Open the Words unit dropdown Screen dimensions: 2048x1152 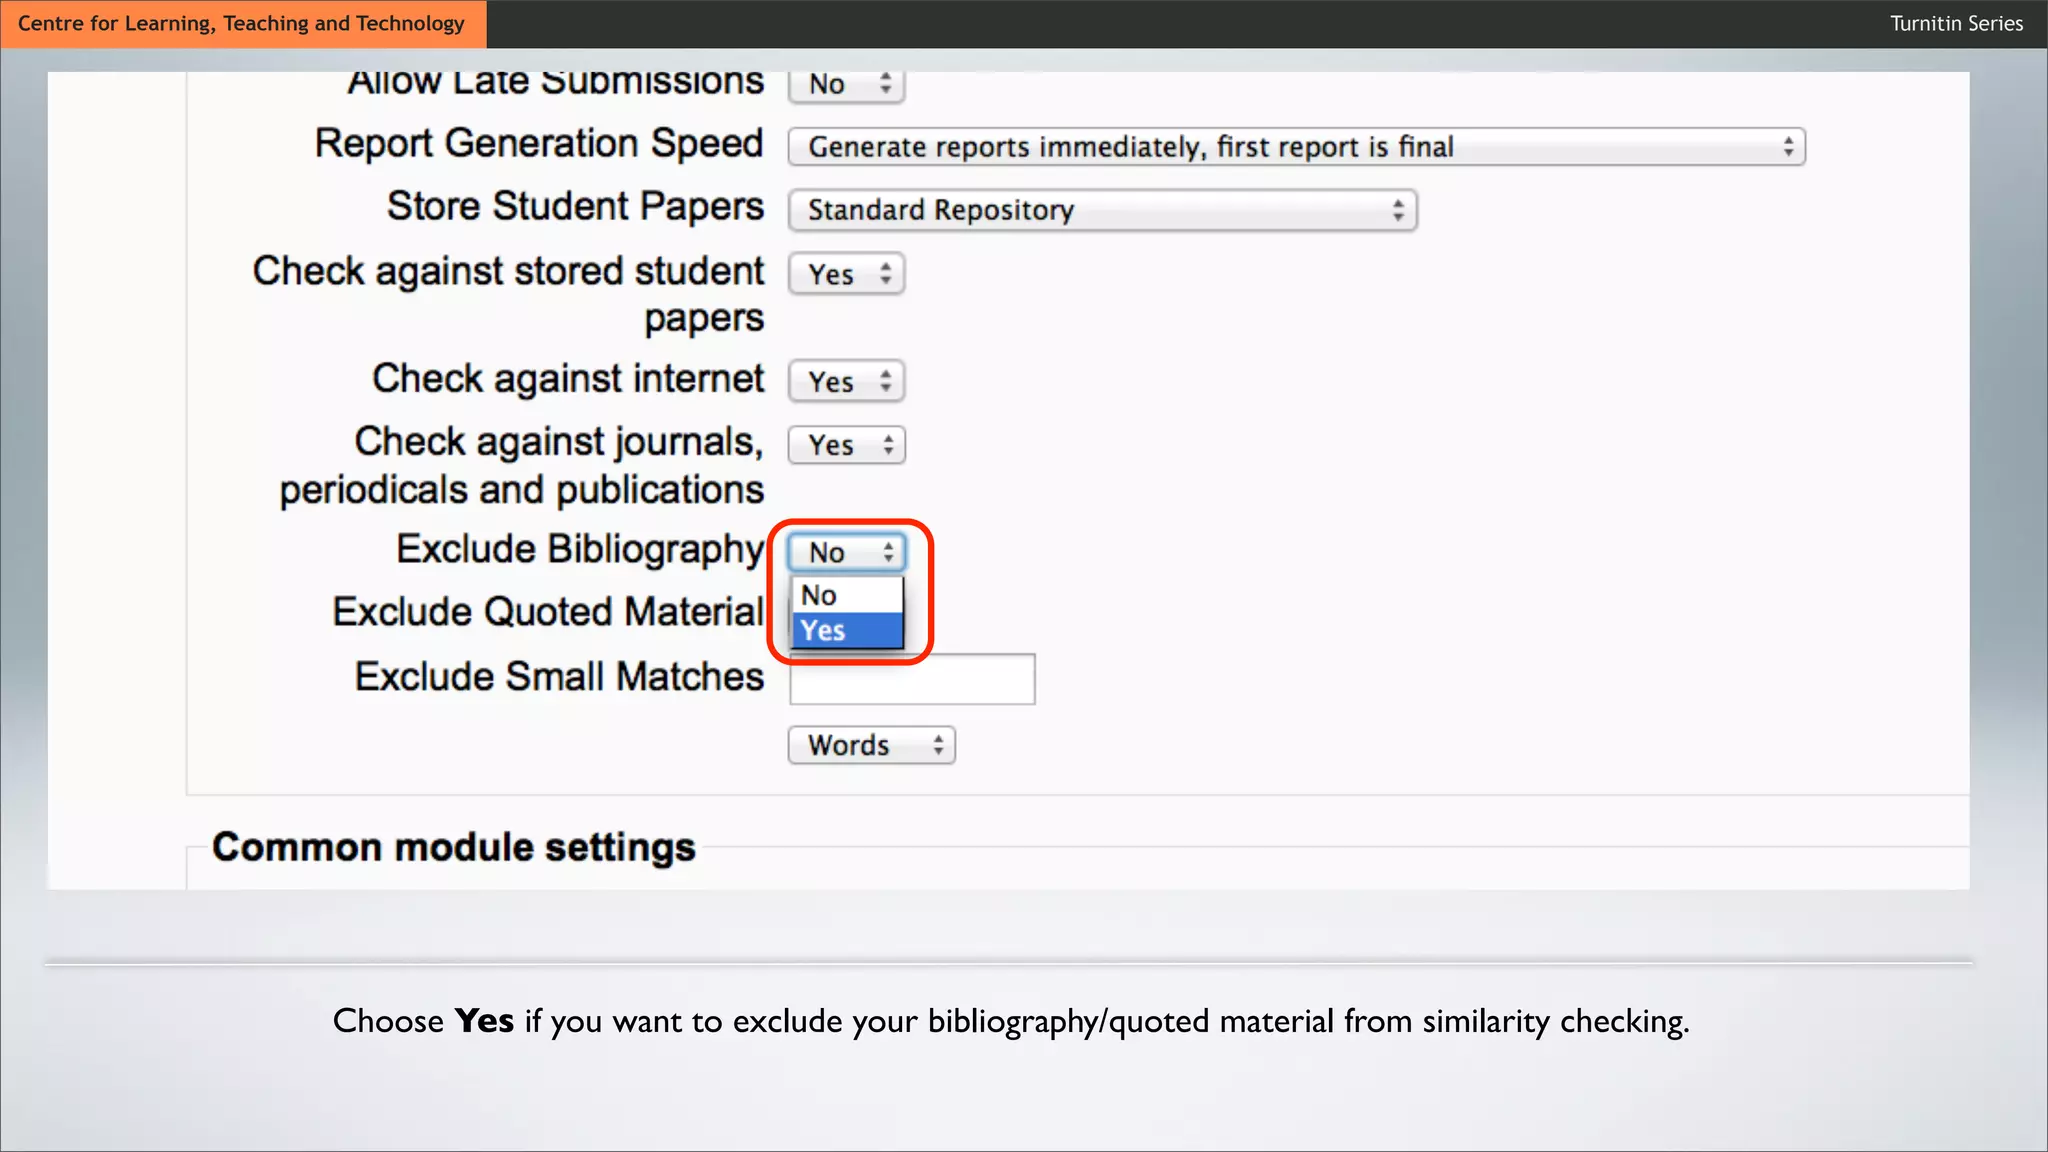click(870, 745)
